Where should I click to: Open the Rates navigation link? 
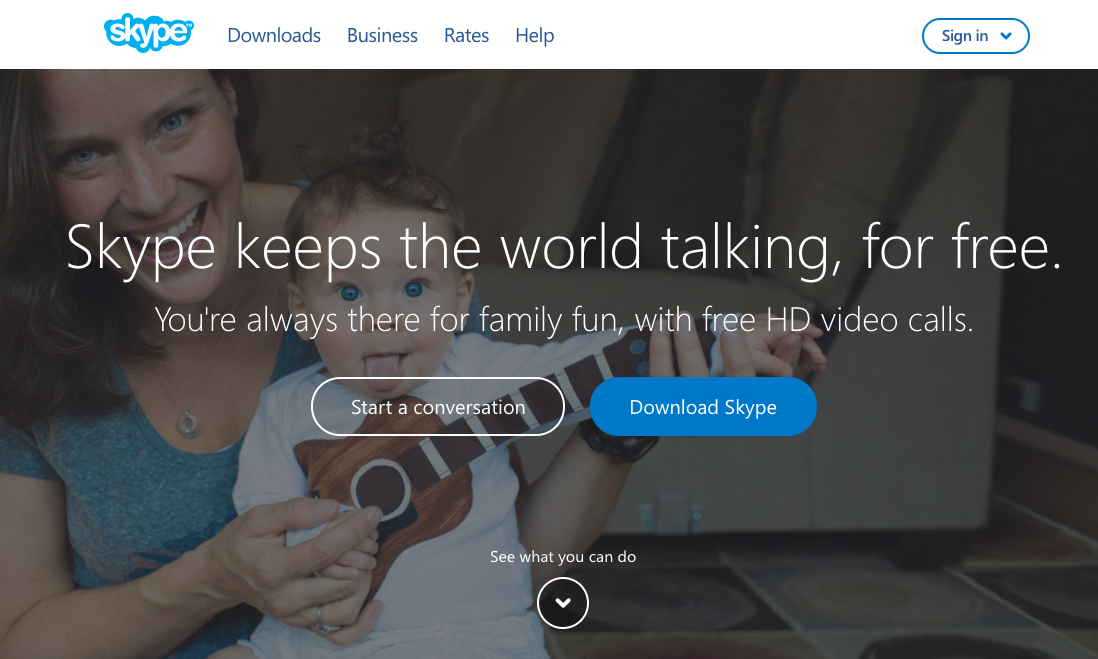coord(466,36)
